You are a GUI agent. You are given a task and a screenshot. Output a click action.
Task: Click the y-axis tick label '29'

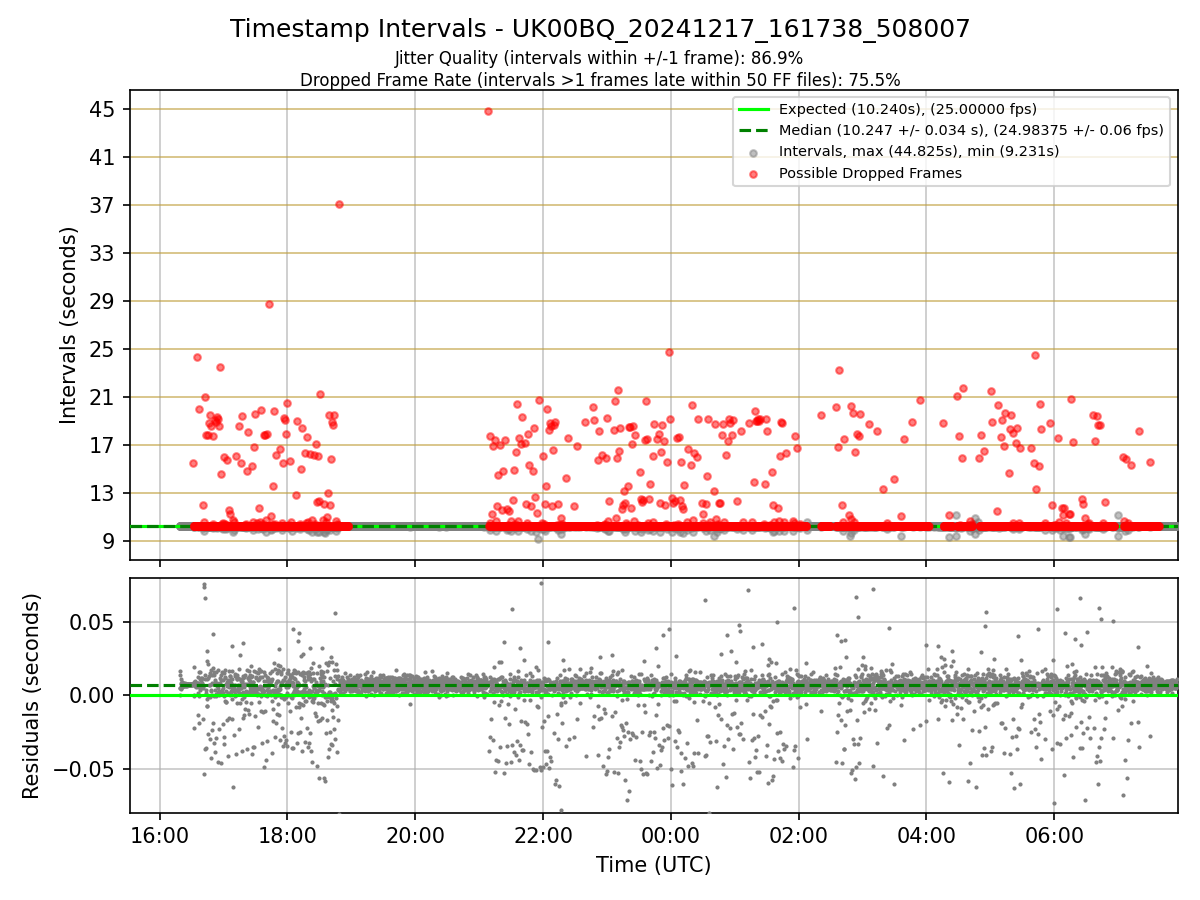click(103, 301)
